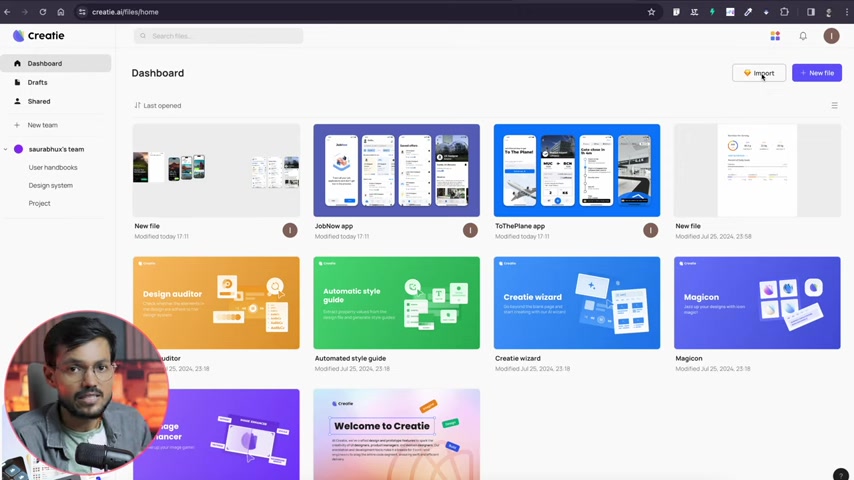Open the Design auditor card
The height and width of the screenshot is (480, 854).
[x=216, y=303]
